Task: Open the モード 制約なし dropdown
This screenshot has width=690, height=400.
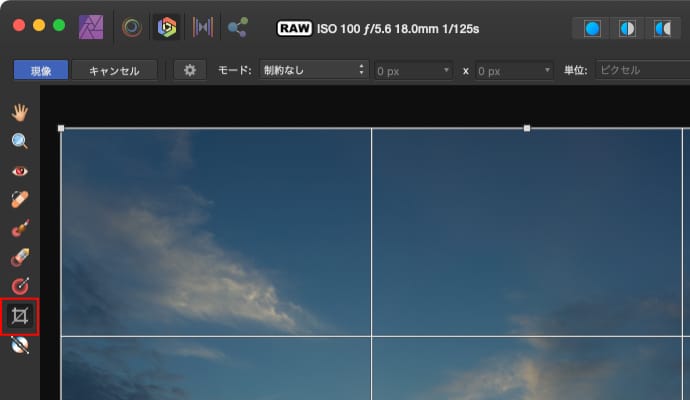Action: click(x=313, y=70)
